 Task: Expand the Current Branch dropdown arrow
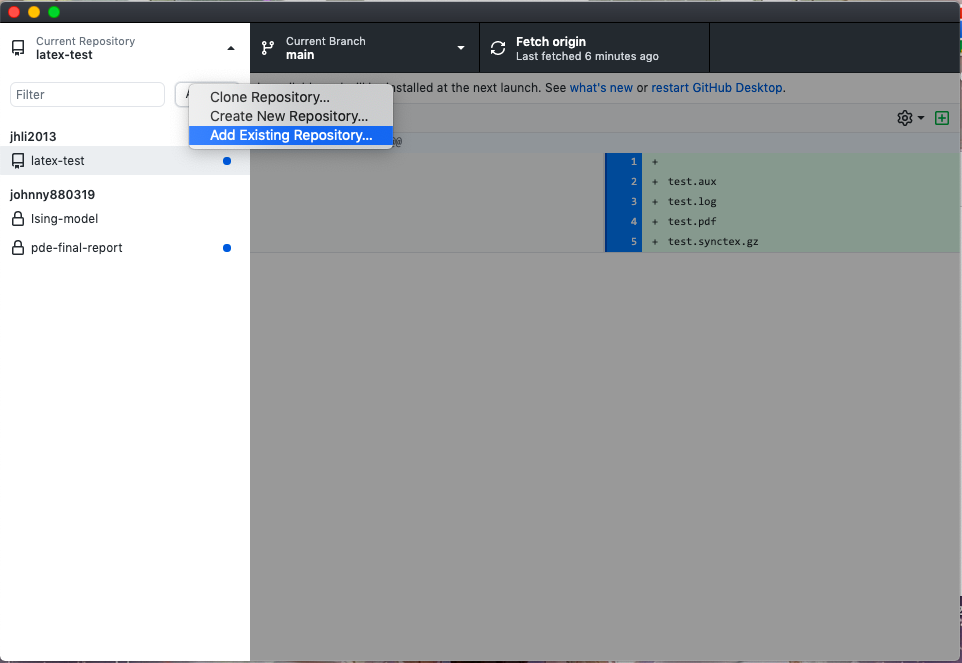(x=461, y=48)
